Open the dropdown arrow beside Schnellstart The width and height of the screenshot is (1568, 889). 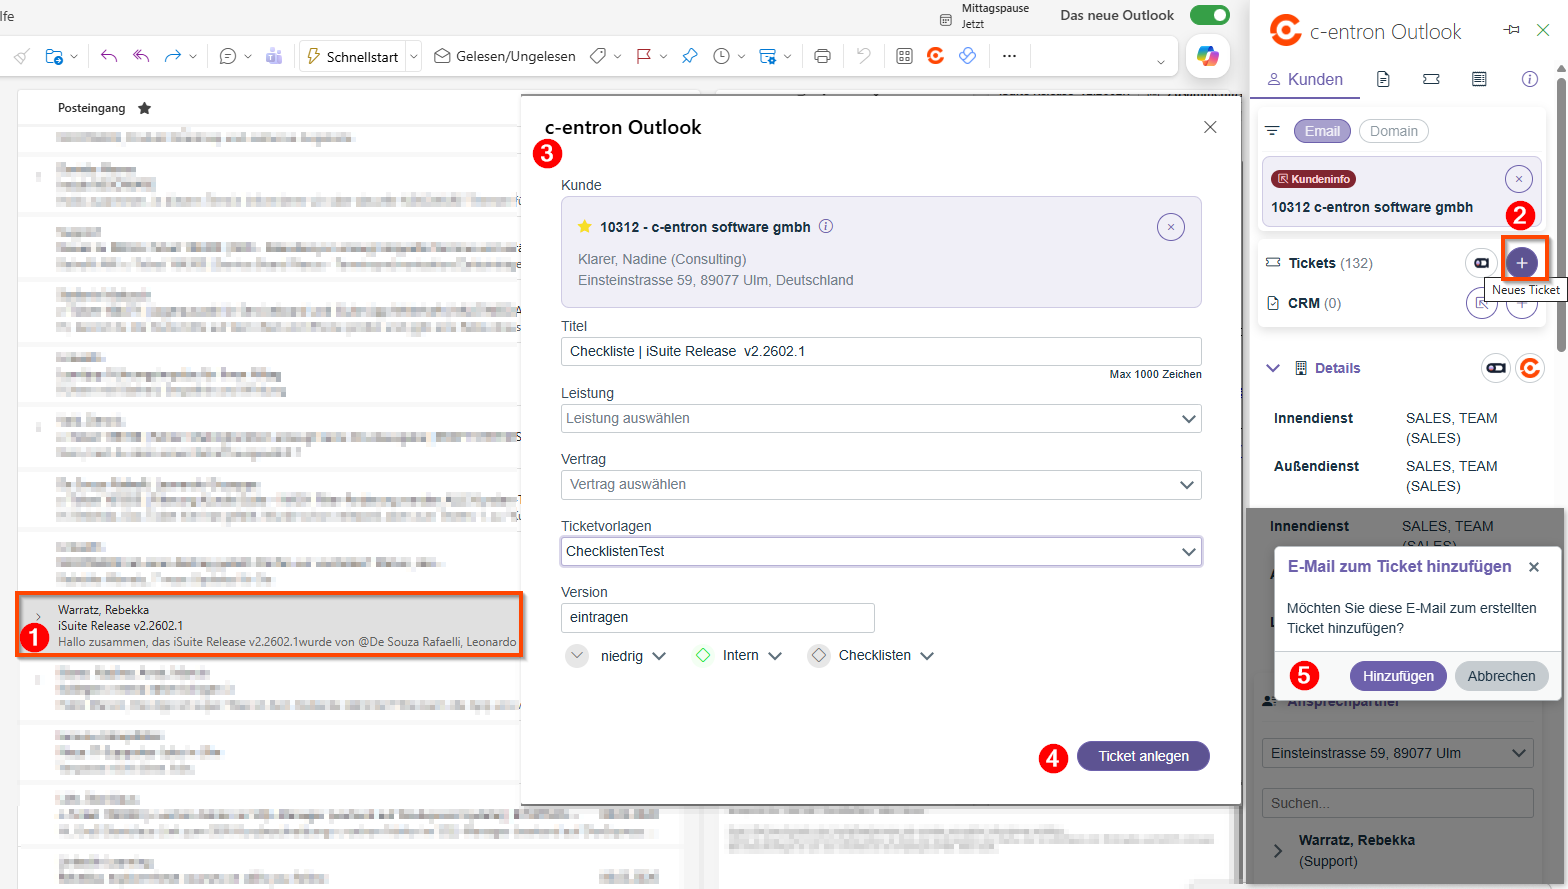point(414,57)
